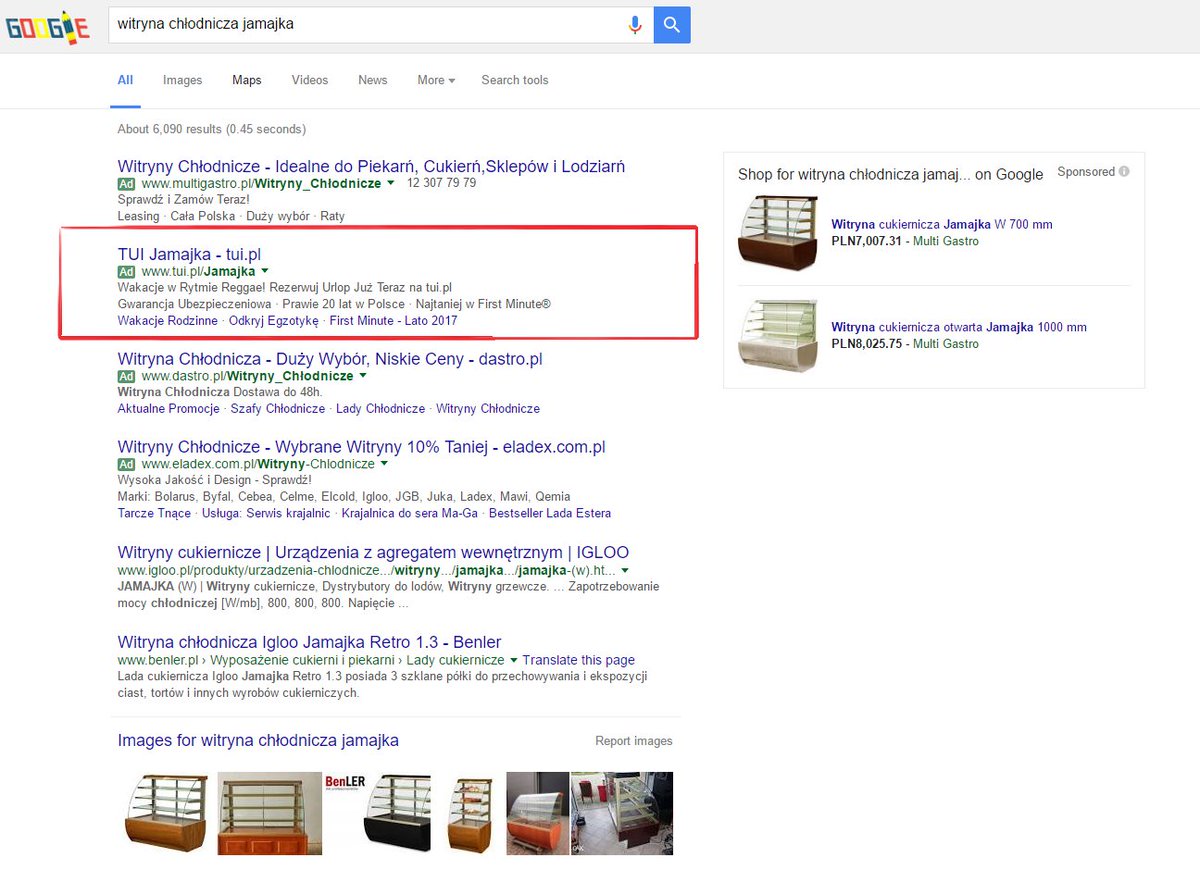Expand the arrow beside dastro.pl URL
Viewport: 1200px width, 870px height.
point(363,376)
